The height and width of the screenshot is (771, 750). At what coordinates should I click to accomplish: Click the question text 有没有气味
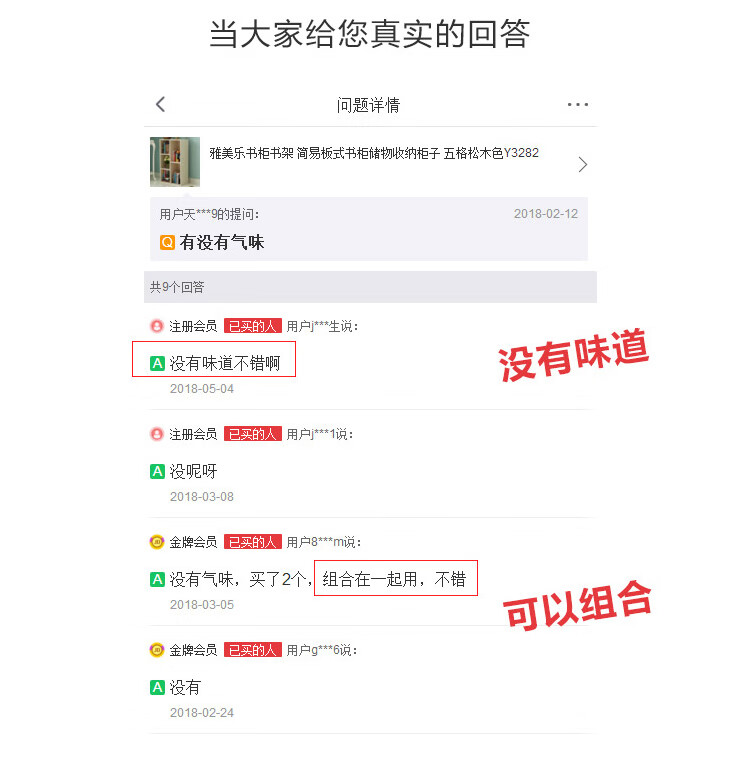(x=222, y=242)
